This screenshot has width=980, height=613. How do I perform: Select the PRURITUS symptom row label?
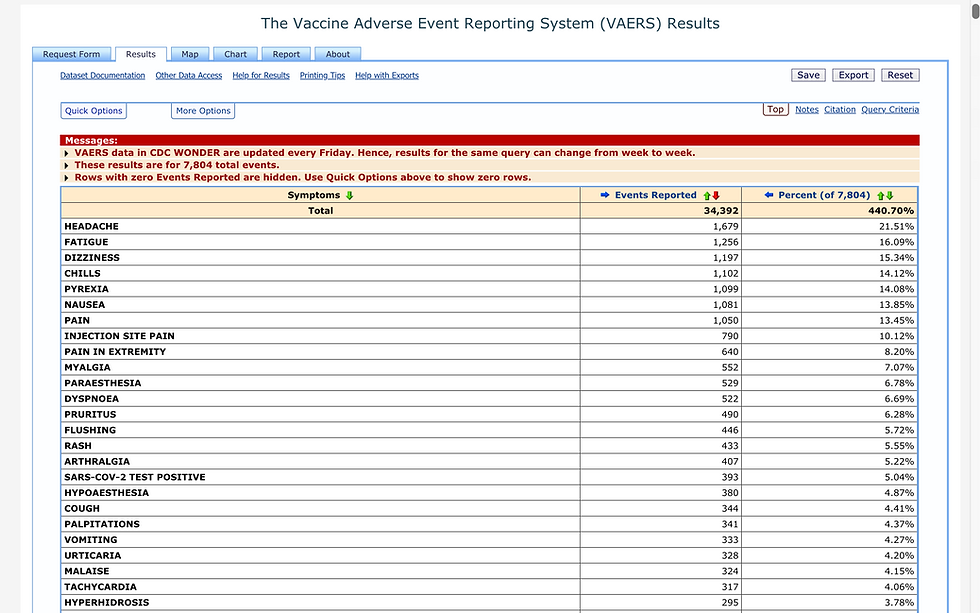pos(90,414)
